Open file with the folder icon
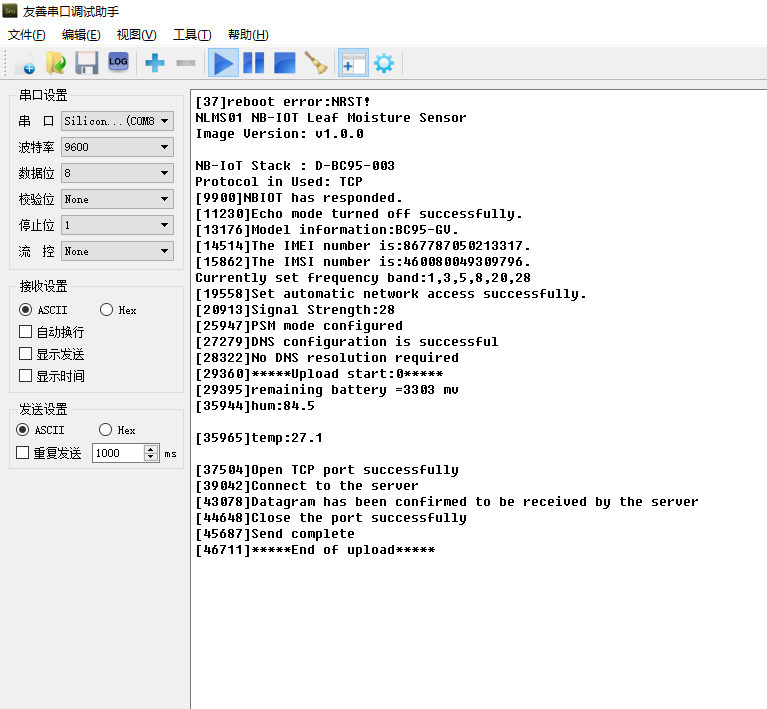 pyautogui.click(x=56, y=63)
